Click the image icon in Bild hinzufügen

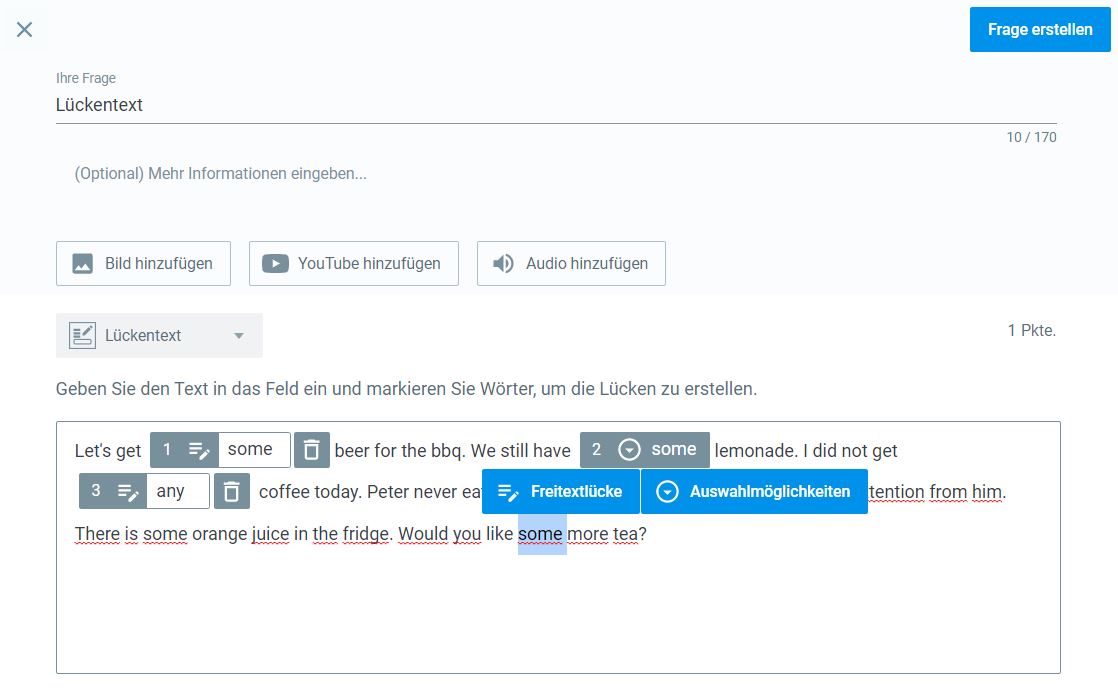coord(83,264)
